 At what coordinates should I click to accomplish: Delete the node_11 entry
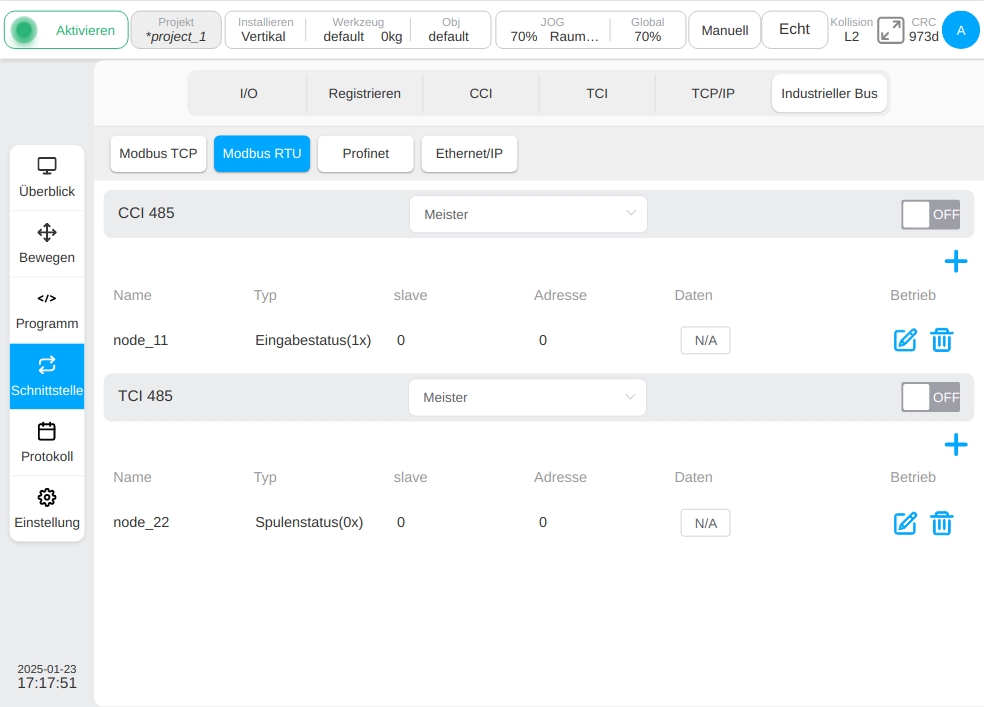[941, 340]
